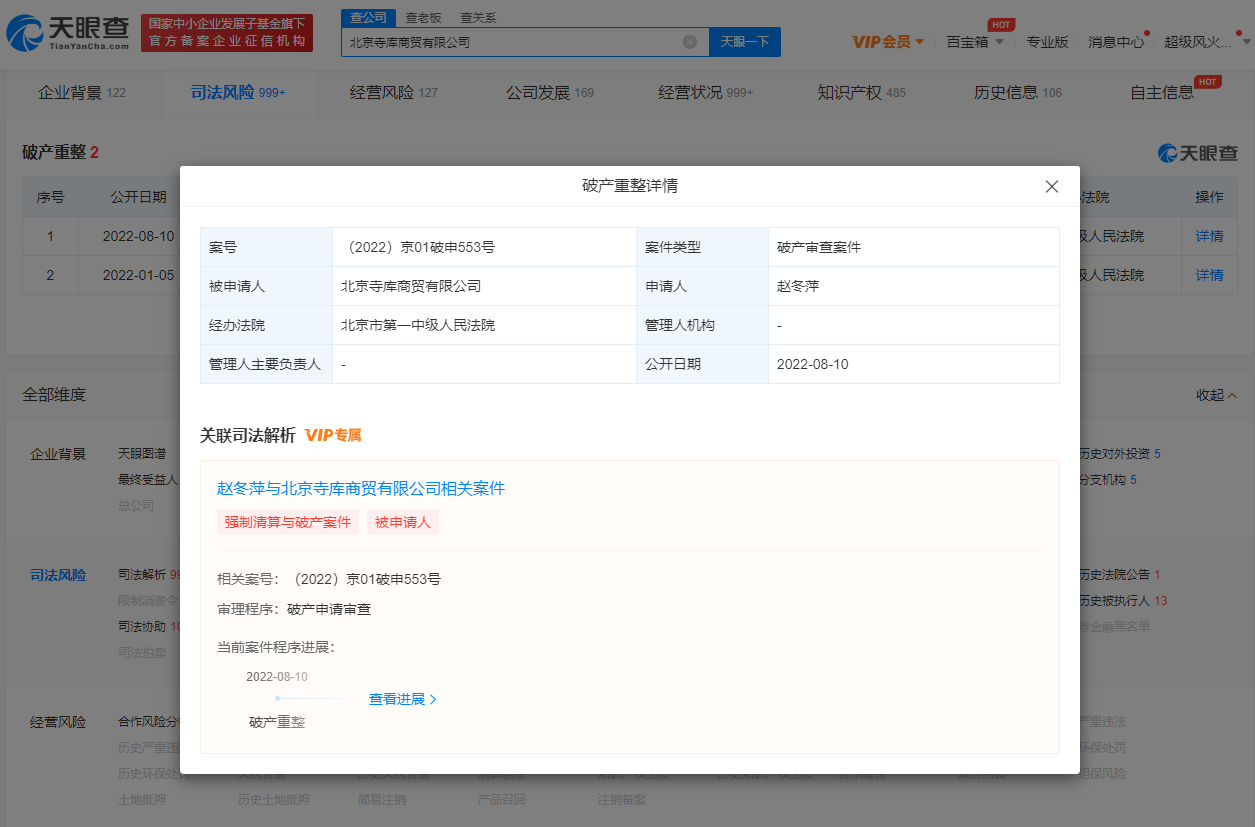Click the 被申请人 tag
Image resolution: width=1255 pixels, height=827 pixels.
[402, 522]
